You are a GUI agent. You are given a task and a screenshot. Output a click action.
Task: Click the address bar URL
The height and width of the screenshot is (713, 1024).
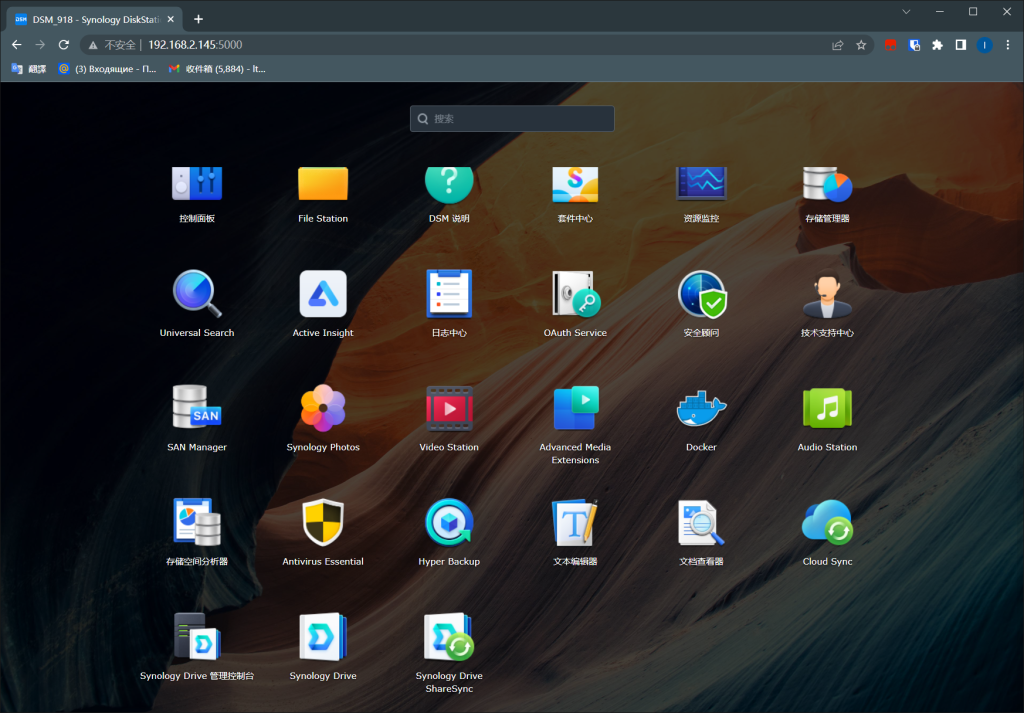click(195, 45)
